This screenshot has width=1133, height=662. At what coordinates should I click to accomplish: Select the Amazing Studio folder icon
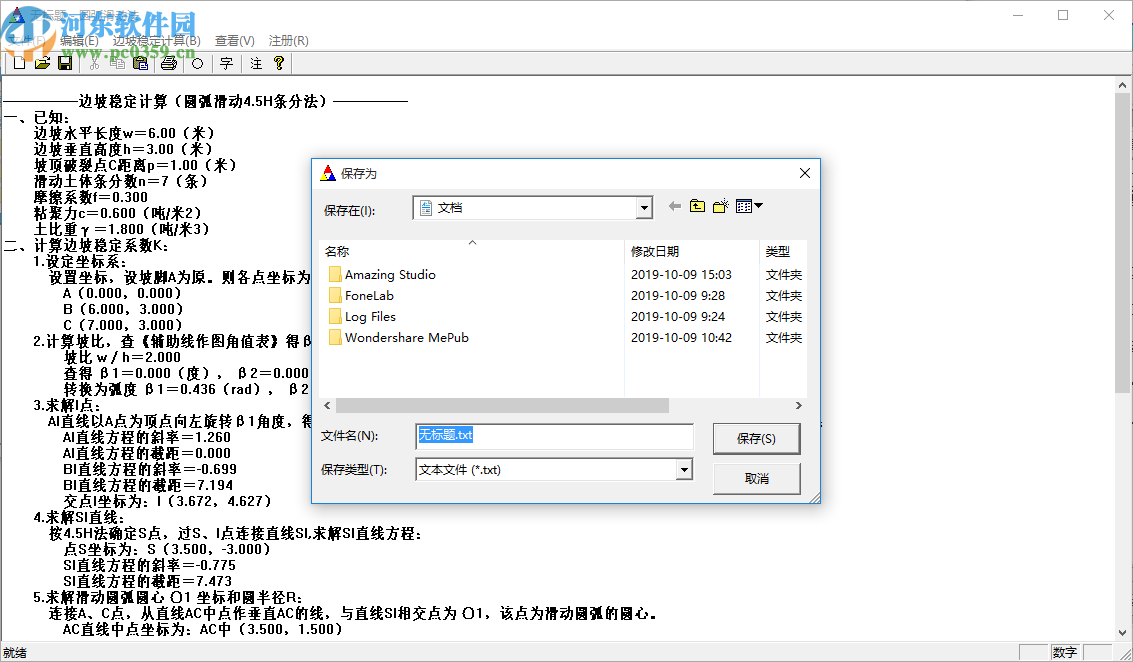pyautogui.click(x=335, y=275)
